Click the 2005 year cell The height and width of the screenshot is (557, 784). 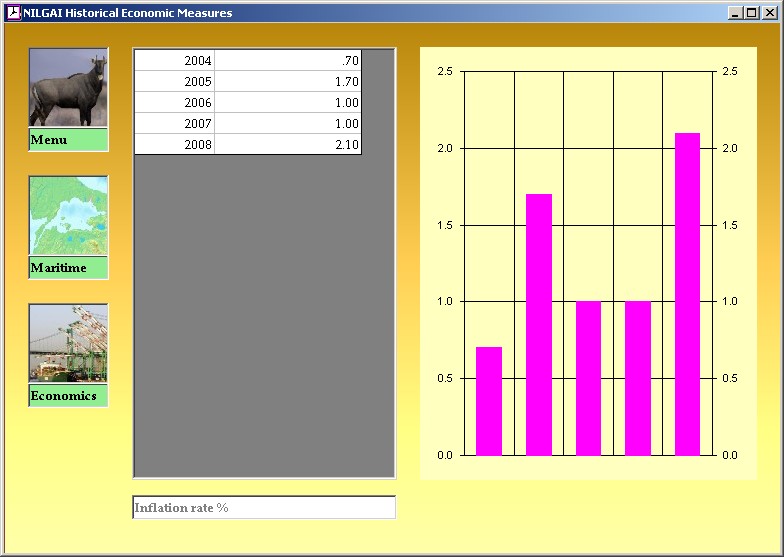(x=175, y=82)
